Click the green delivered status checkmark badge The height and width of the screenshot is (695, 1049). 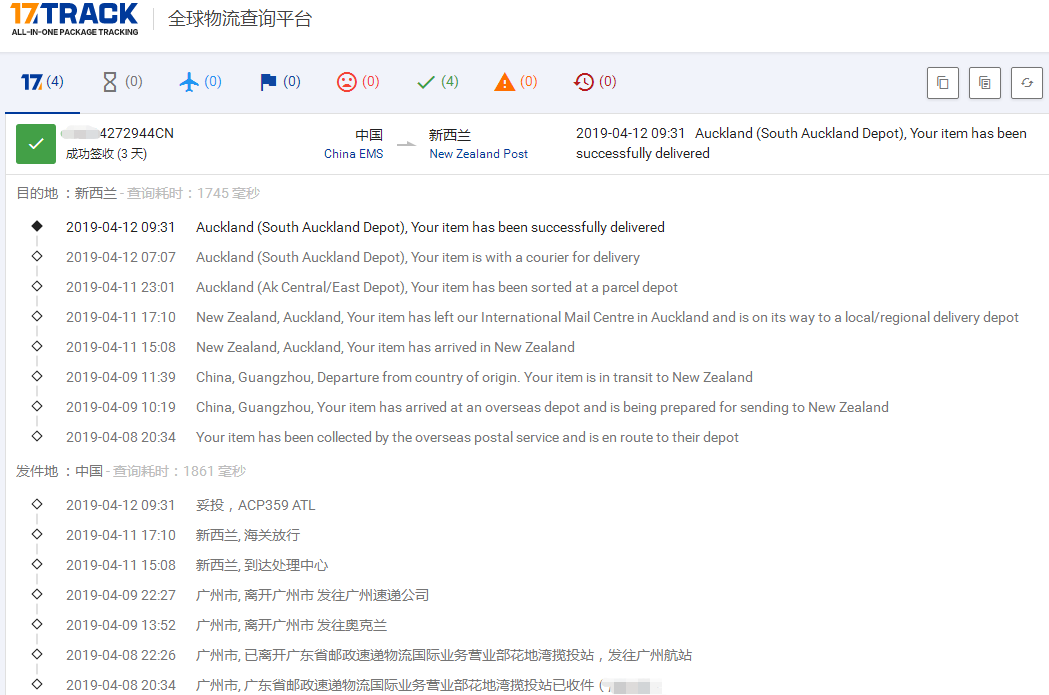36,143
